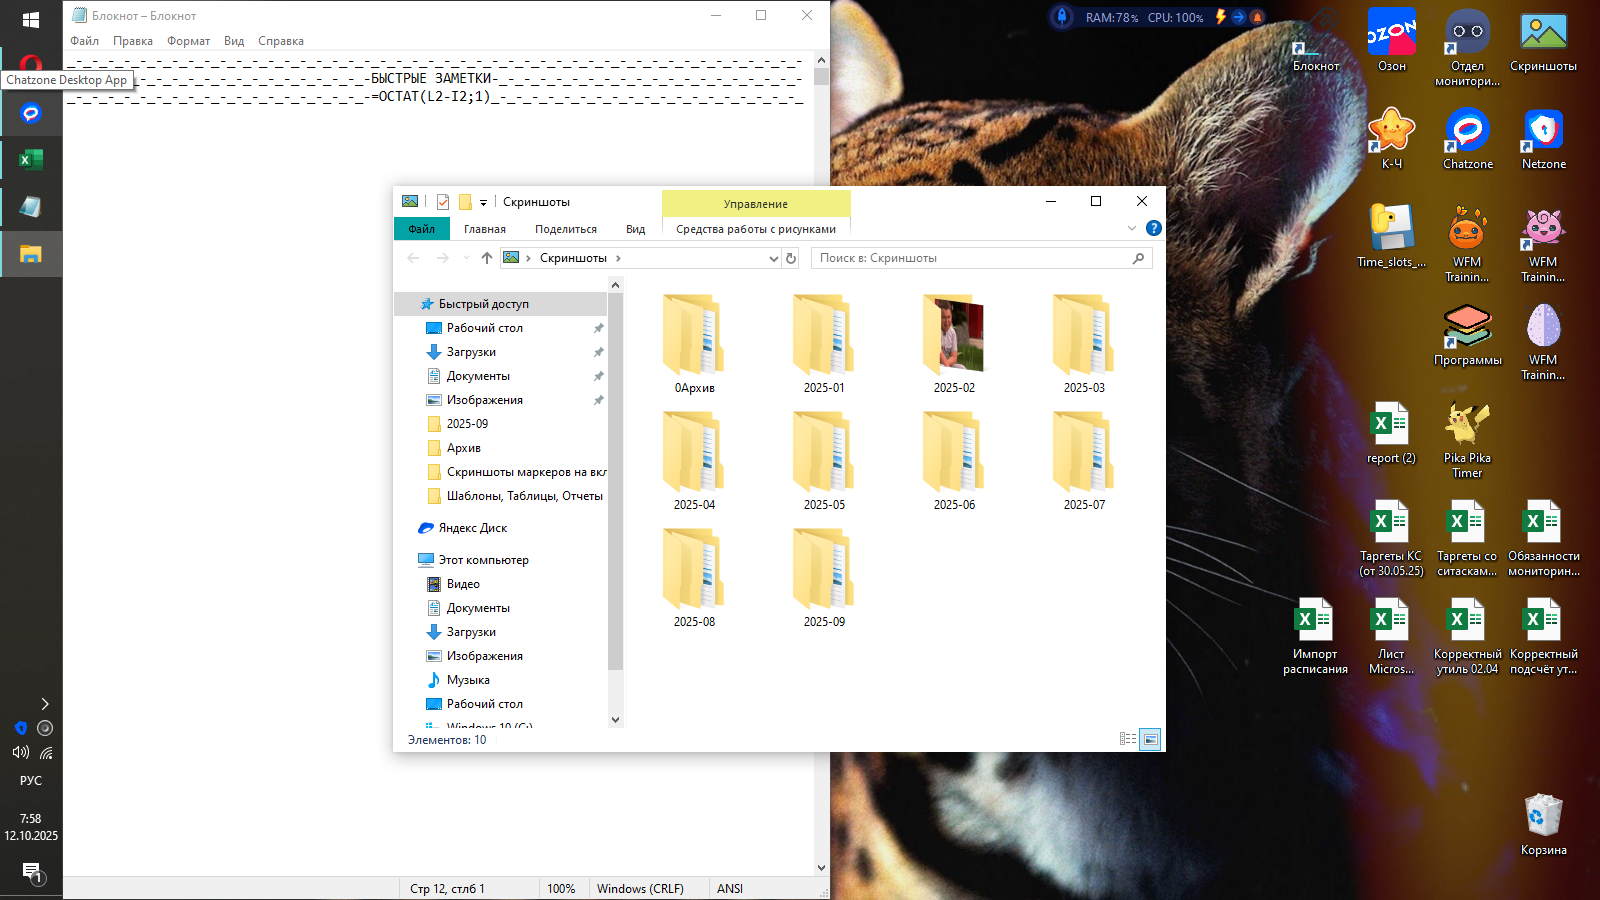Click the New Folder icon in Explorer title bar
The height and width of the screenshot is (900, 1600).
click(x=465, y=202)
